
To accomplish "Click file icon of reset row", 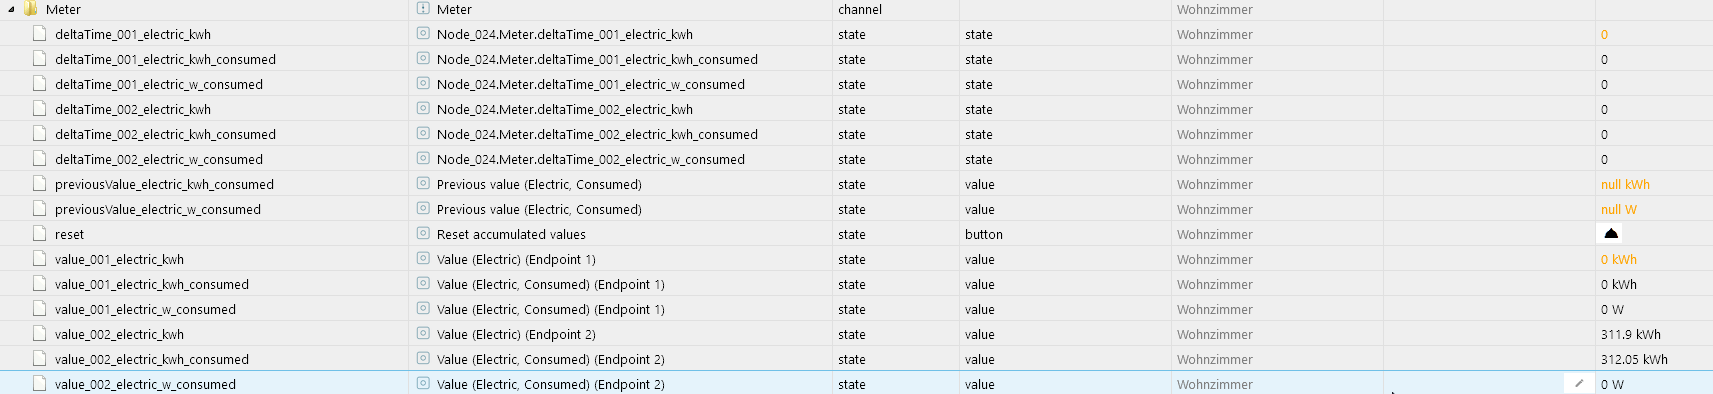I will 40,234.
